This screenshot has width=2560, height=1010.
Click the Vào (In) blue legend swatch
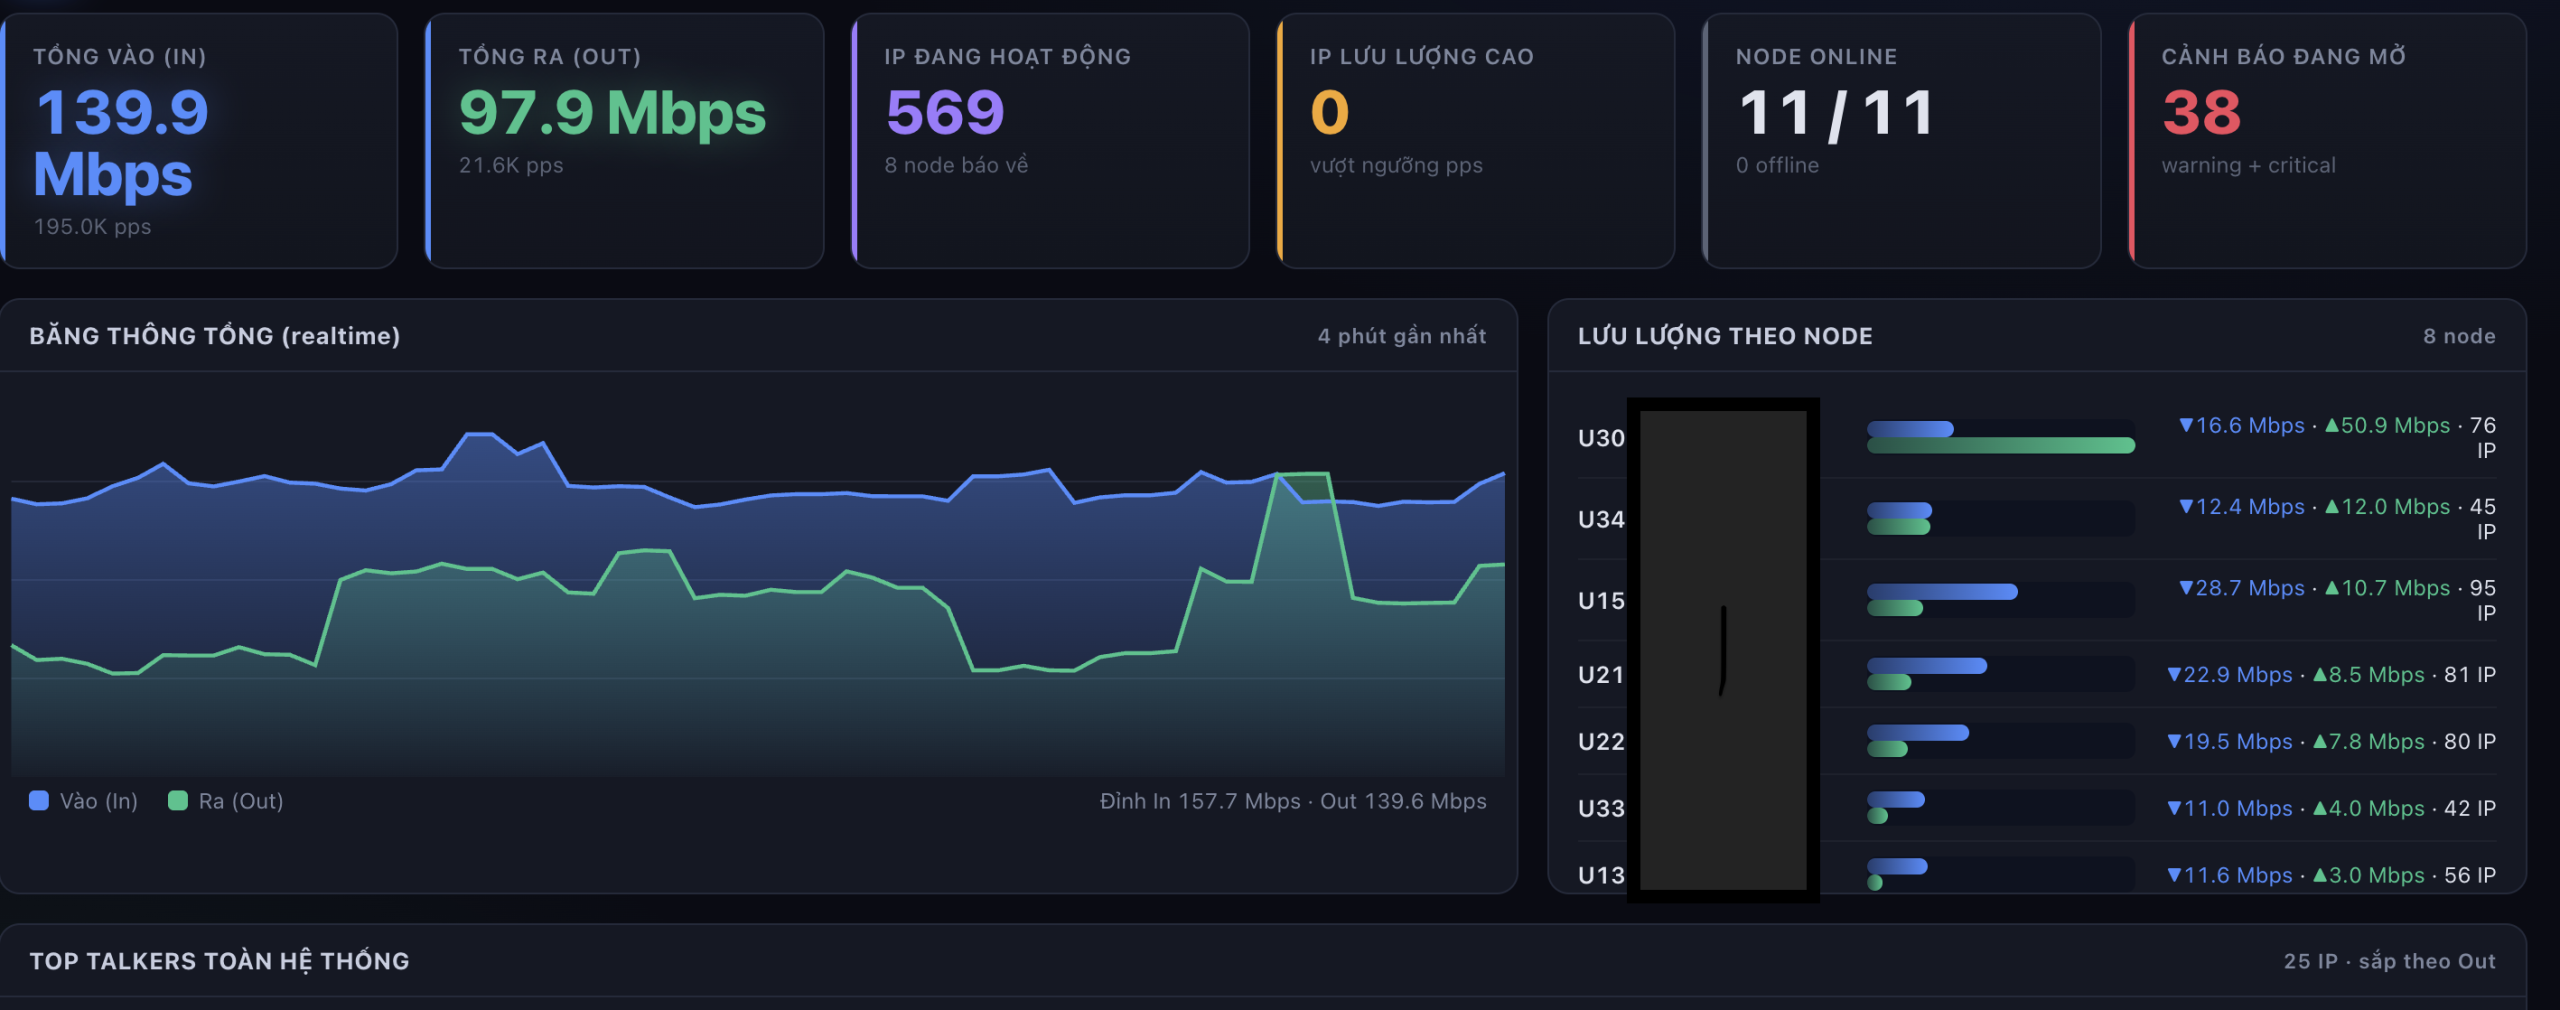pos(39,800)
